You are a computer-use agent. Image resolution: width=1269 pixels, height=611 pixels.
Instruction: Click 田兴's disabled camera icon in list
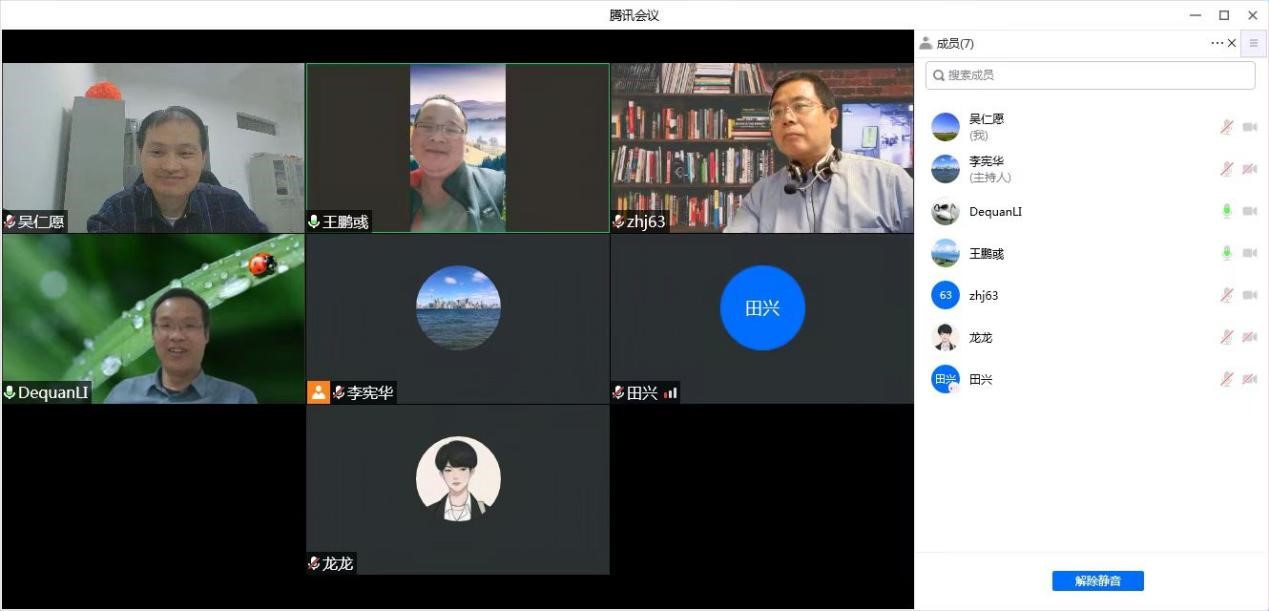1249,379
